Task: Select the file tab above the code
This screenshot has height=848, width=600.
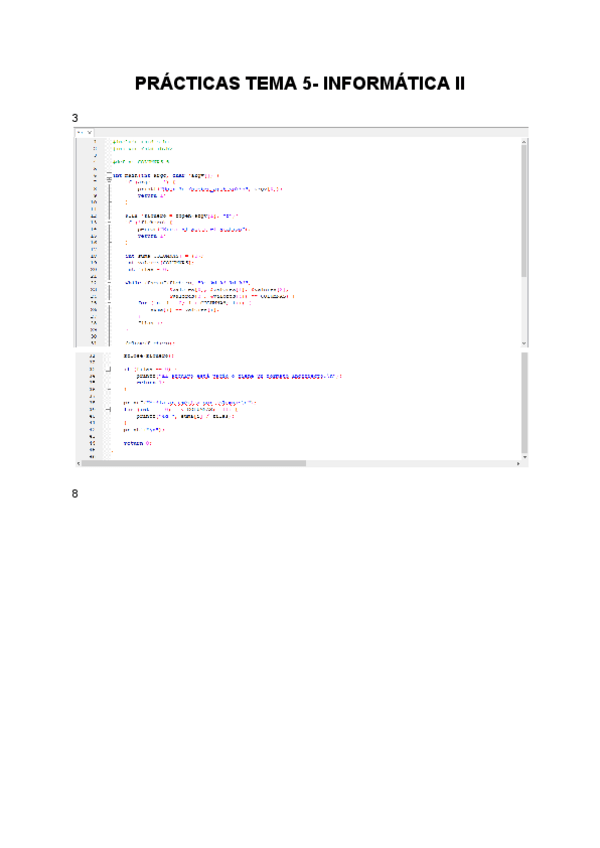Action: (x=79, y=132)
